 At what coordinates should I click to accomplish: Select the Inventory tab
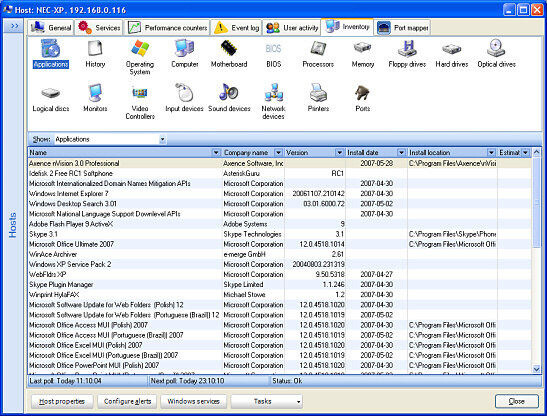347,27
